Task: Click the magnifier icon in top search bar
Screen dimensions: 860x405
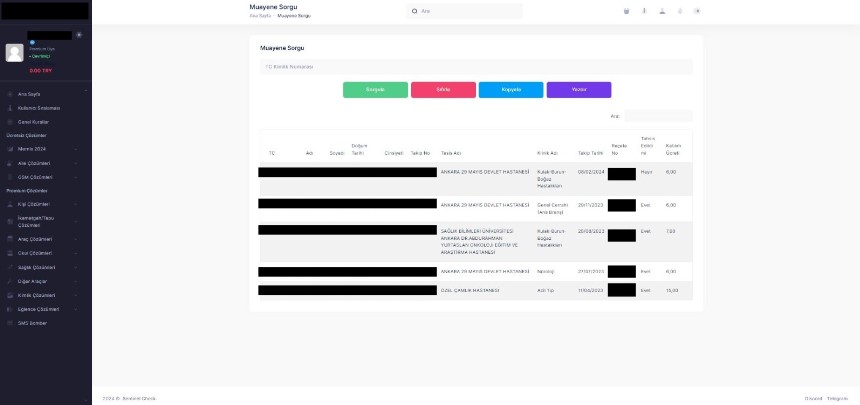Action: 414,11
